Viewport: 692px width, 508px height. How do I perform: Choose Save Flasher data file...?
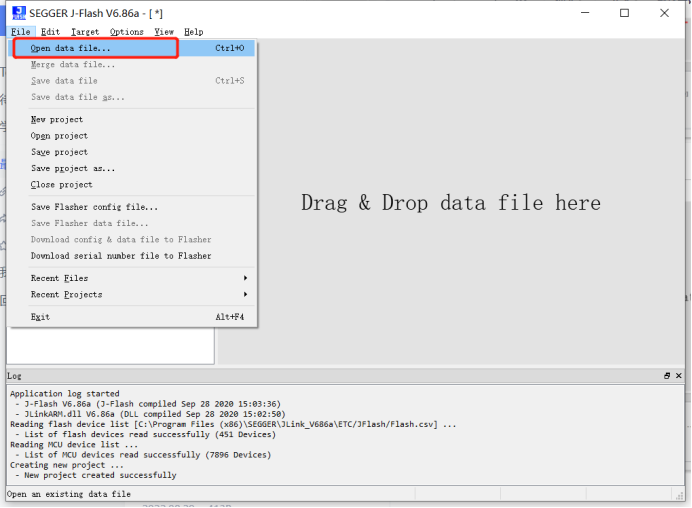coord(132,223)
